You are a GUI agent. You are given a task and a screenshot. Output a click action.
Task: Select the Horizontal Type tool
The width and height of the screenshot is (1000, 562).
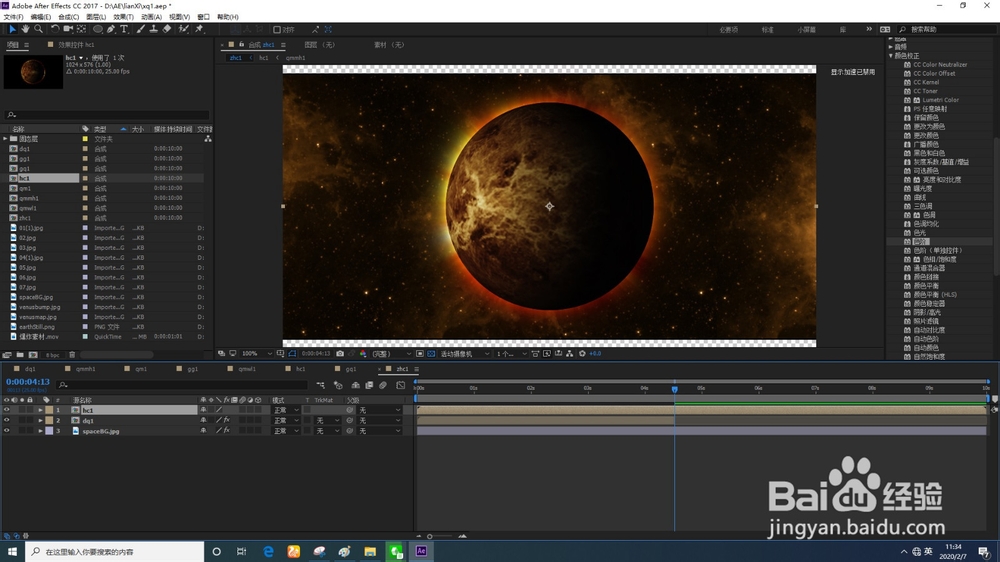click(x=124, y=29)
